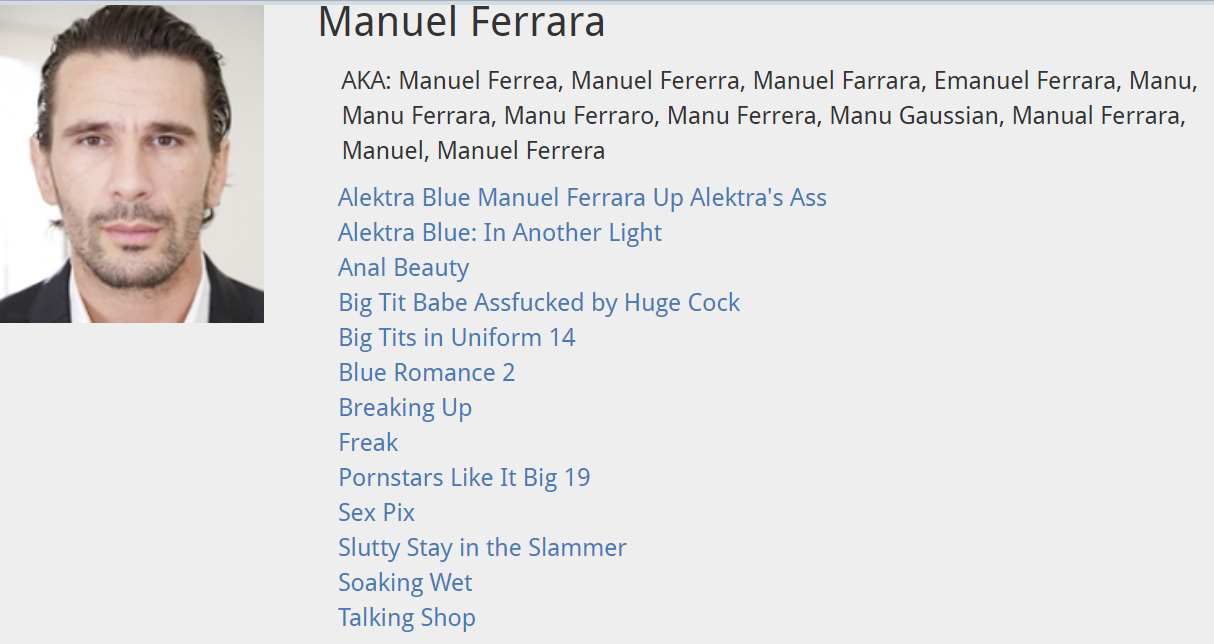This screenshot has width=1214, height=644.
Task: Go to the "Soaking Wet" title
Action: point(405,583)
